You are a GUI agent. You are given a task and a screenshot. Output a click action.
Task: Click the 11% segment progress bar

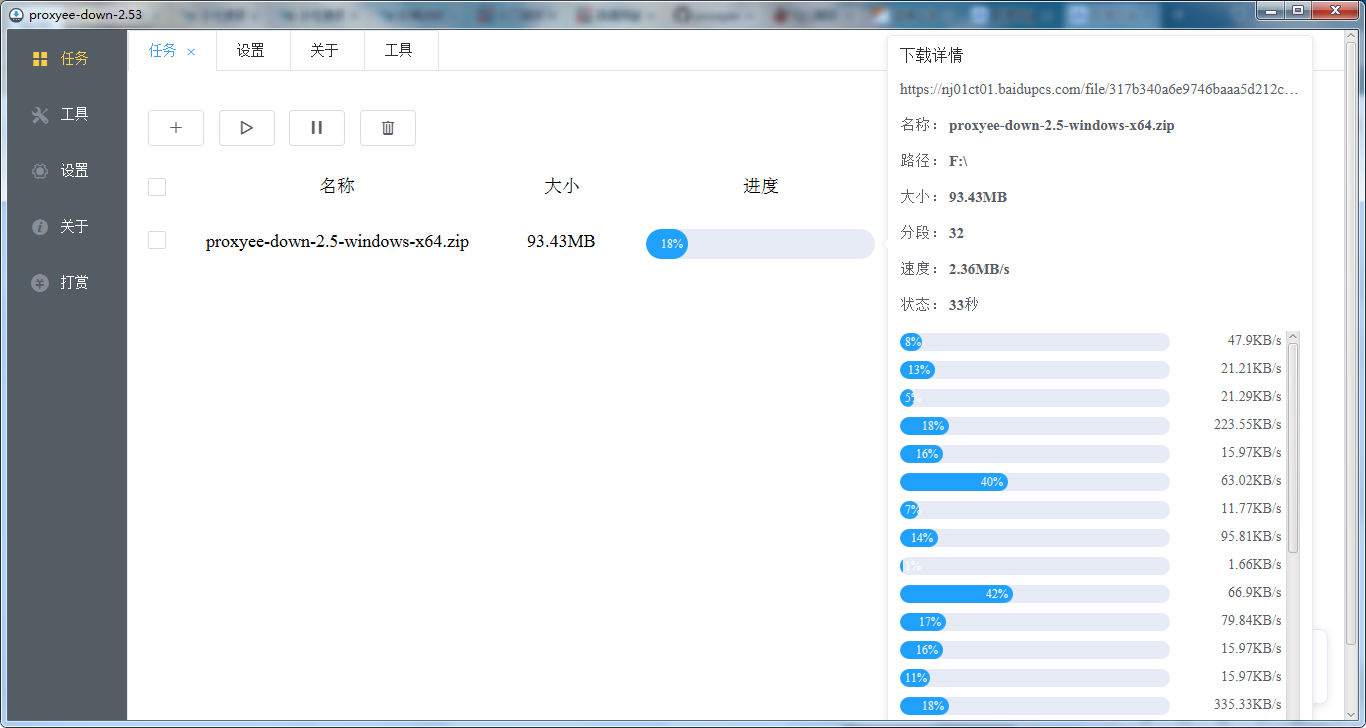click(1035, 678)
